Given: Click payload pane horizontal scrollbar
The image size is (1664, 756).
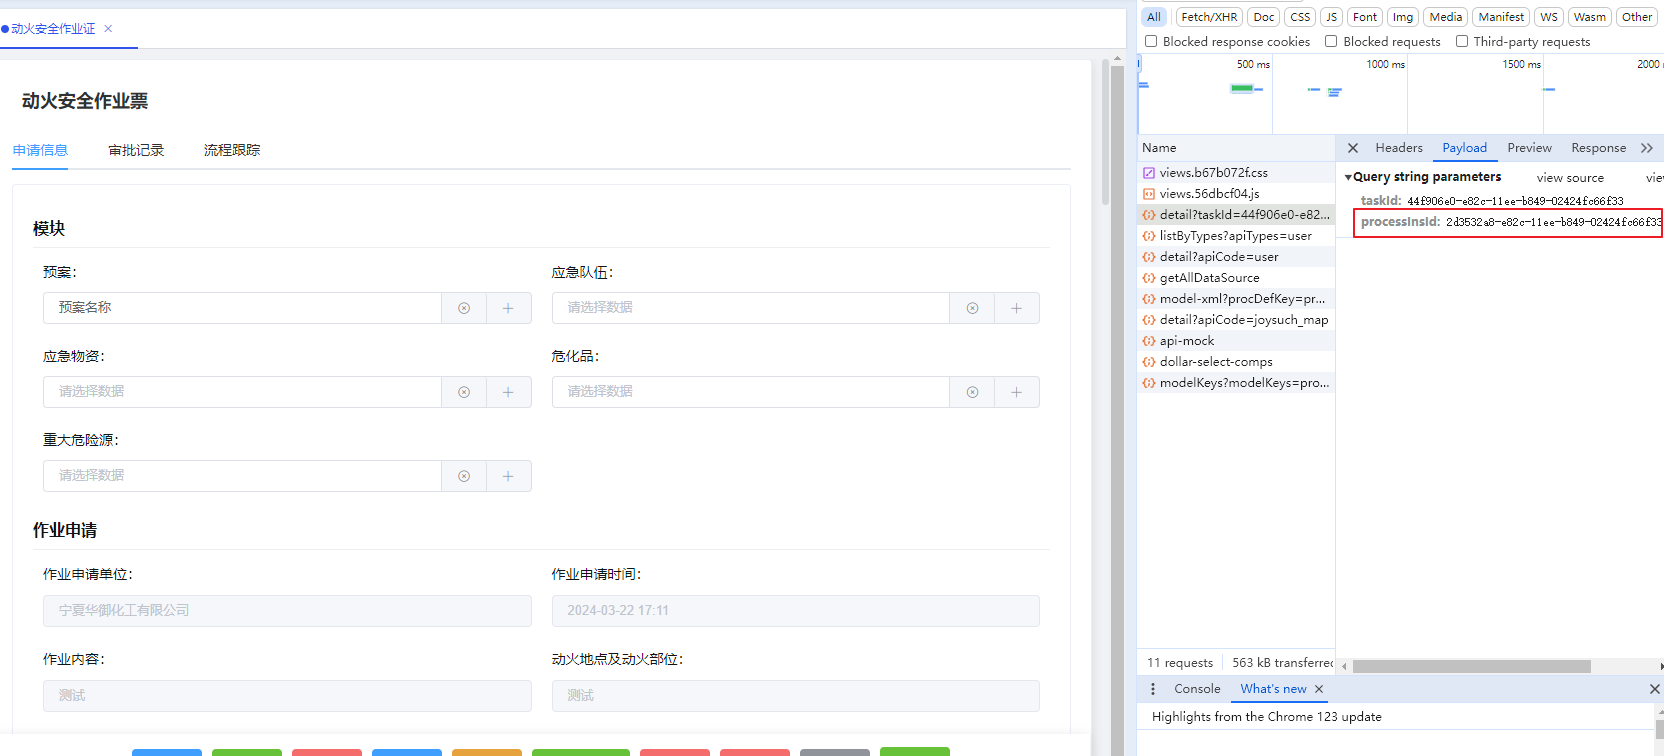Looking at the screenshot, I should point(1471,666).
